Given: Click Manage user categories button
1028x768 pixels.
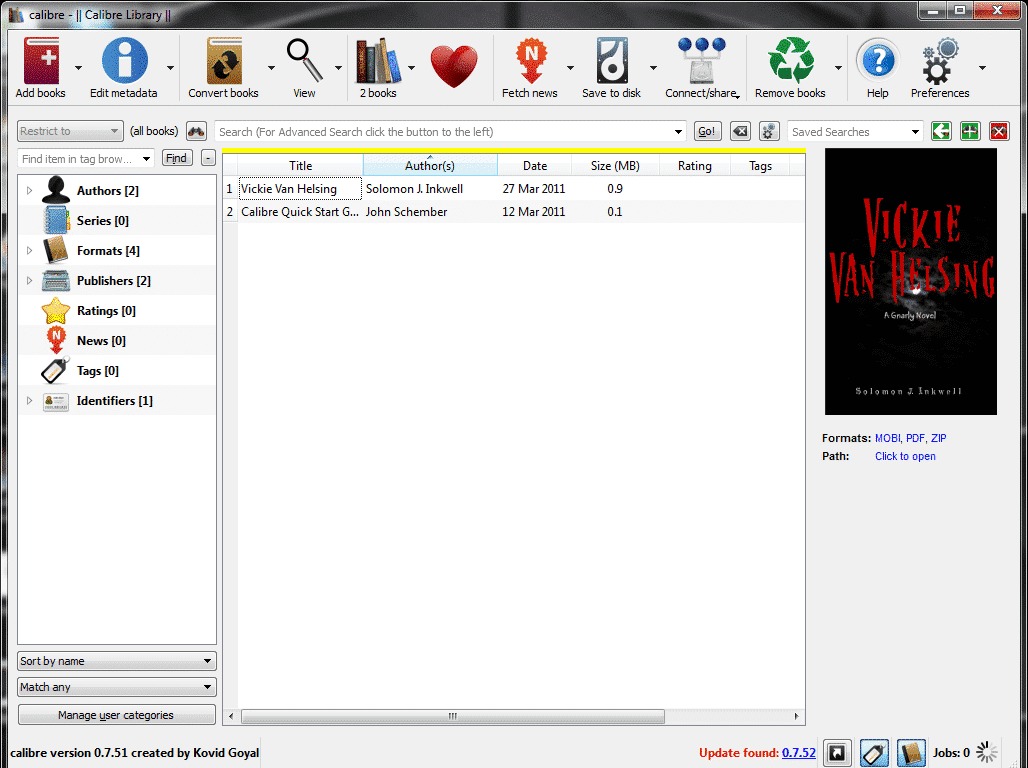Looking at the screenshot, I should [x=117, y=715].
